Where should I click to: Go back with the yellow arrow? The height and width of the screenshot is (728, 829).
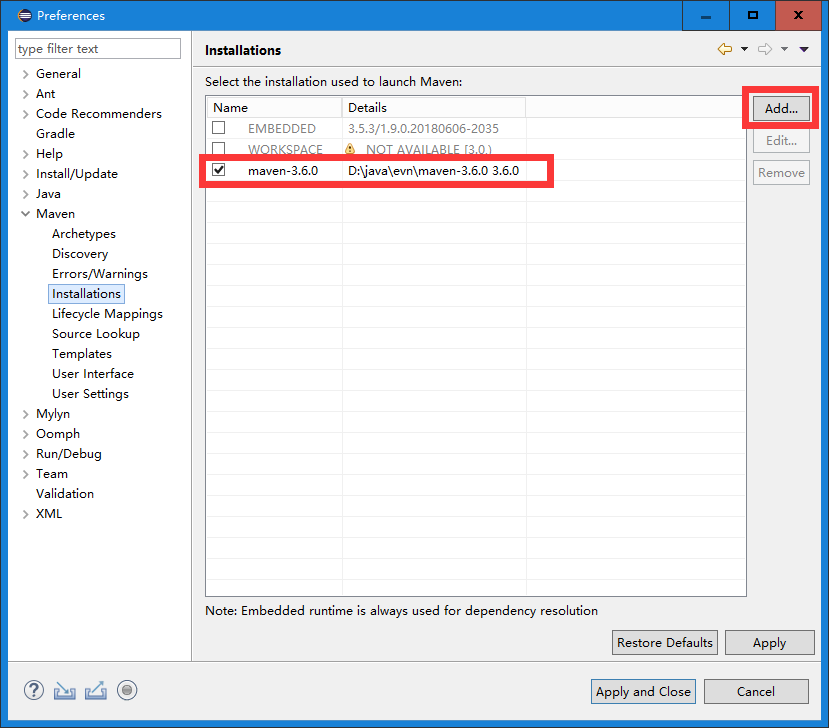[725, 49]
